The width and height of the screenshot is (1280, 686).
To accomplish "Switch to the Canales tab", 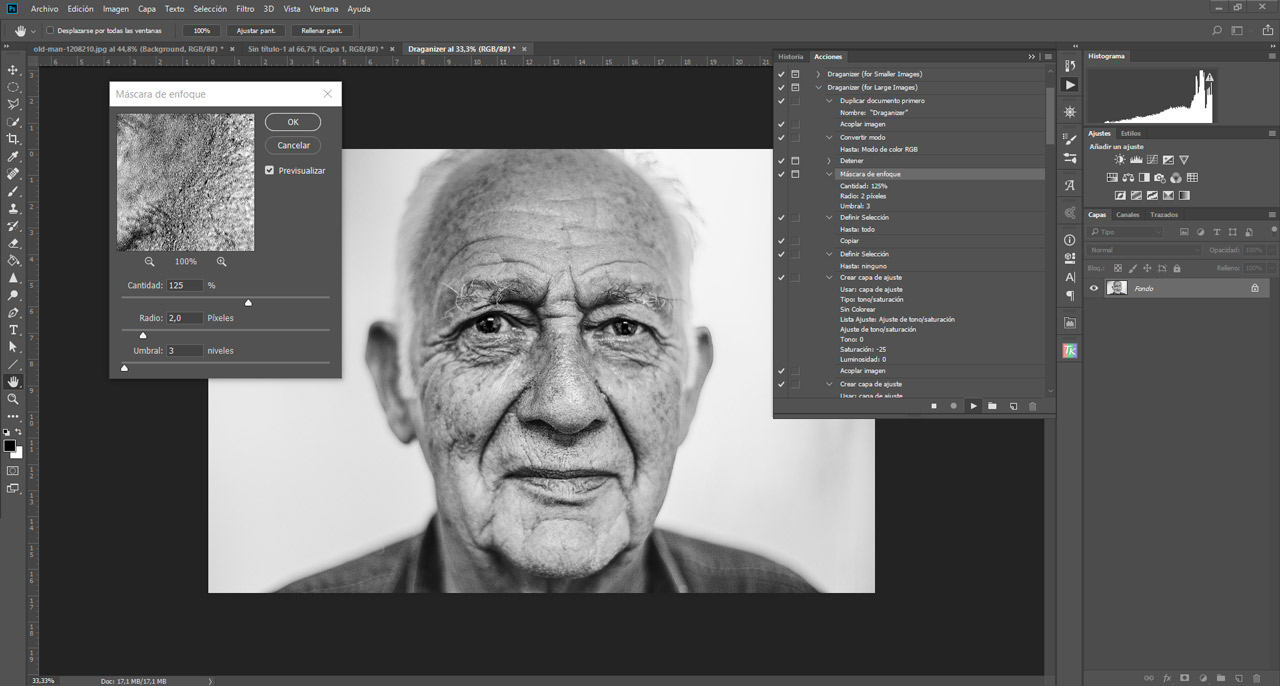I will point(1127,215).
